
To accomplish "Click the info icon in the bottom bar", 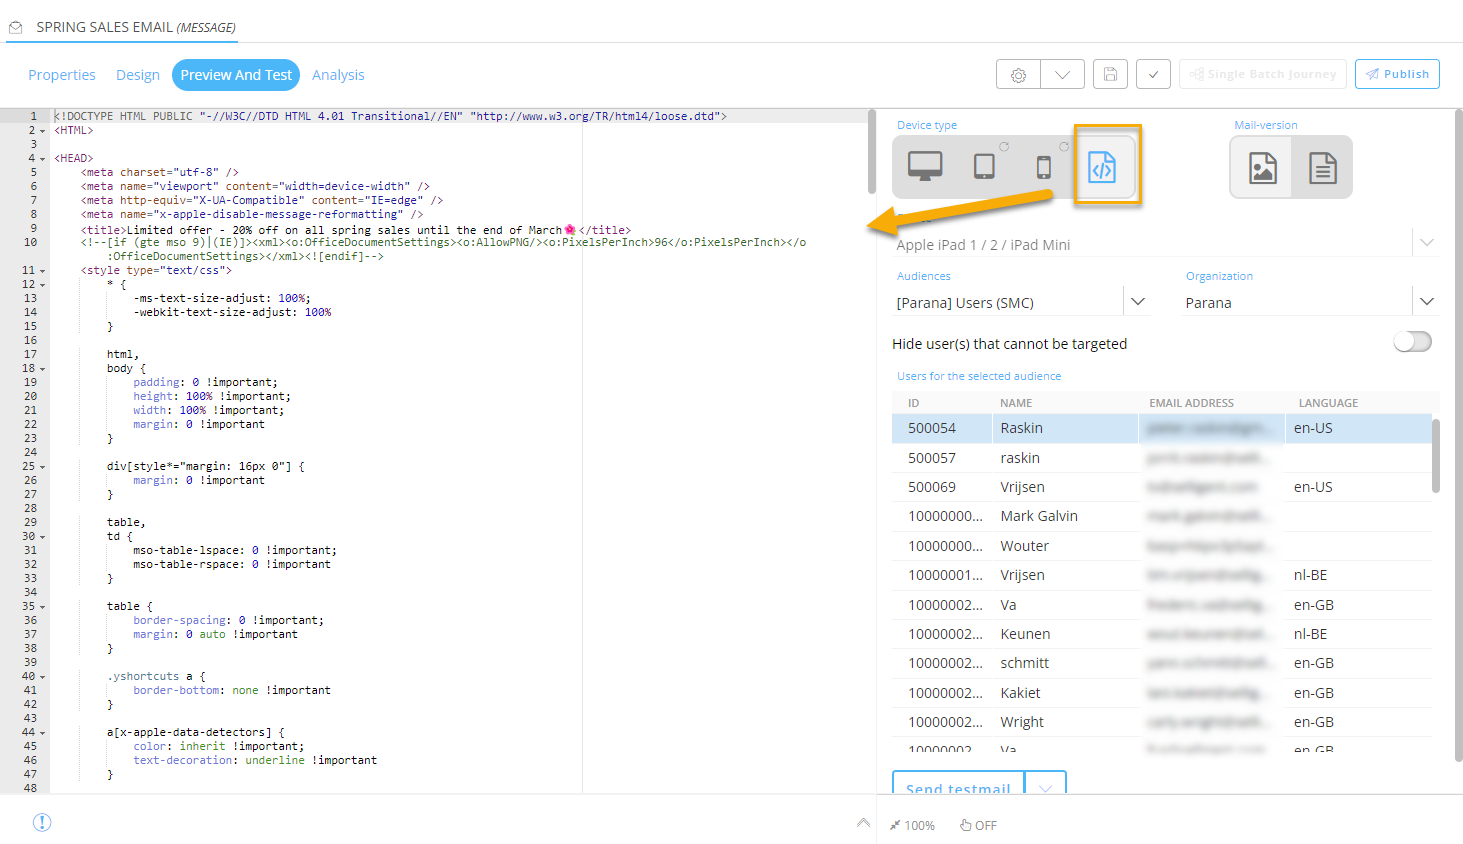I will coord(42,822).
